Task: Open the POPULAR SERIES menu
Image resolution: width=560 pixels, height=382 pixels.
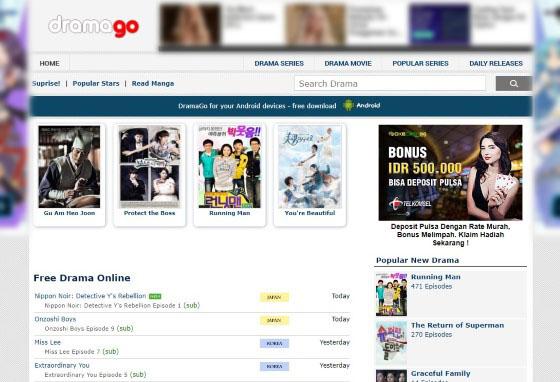Action: pos(420,64)
